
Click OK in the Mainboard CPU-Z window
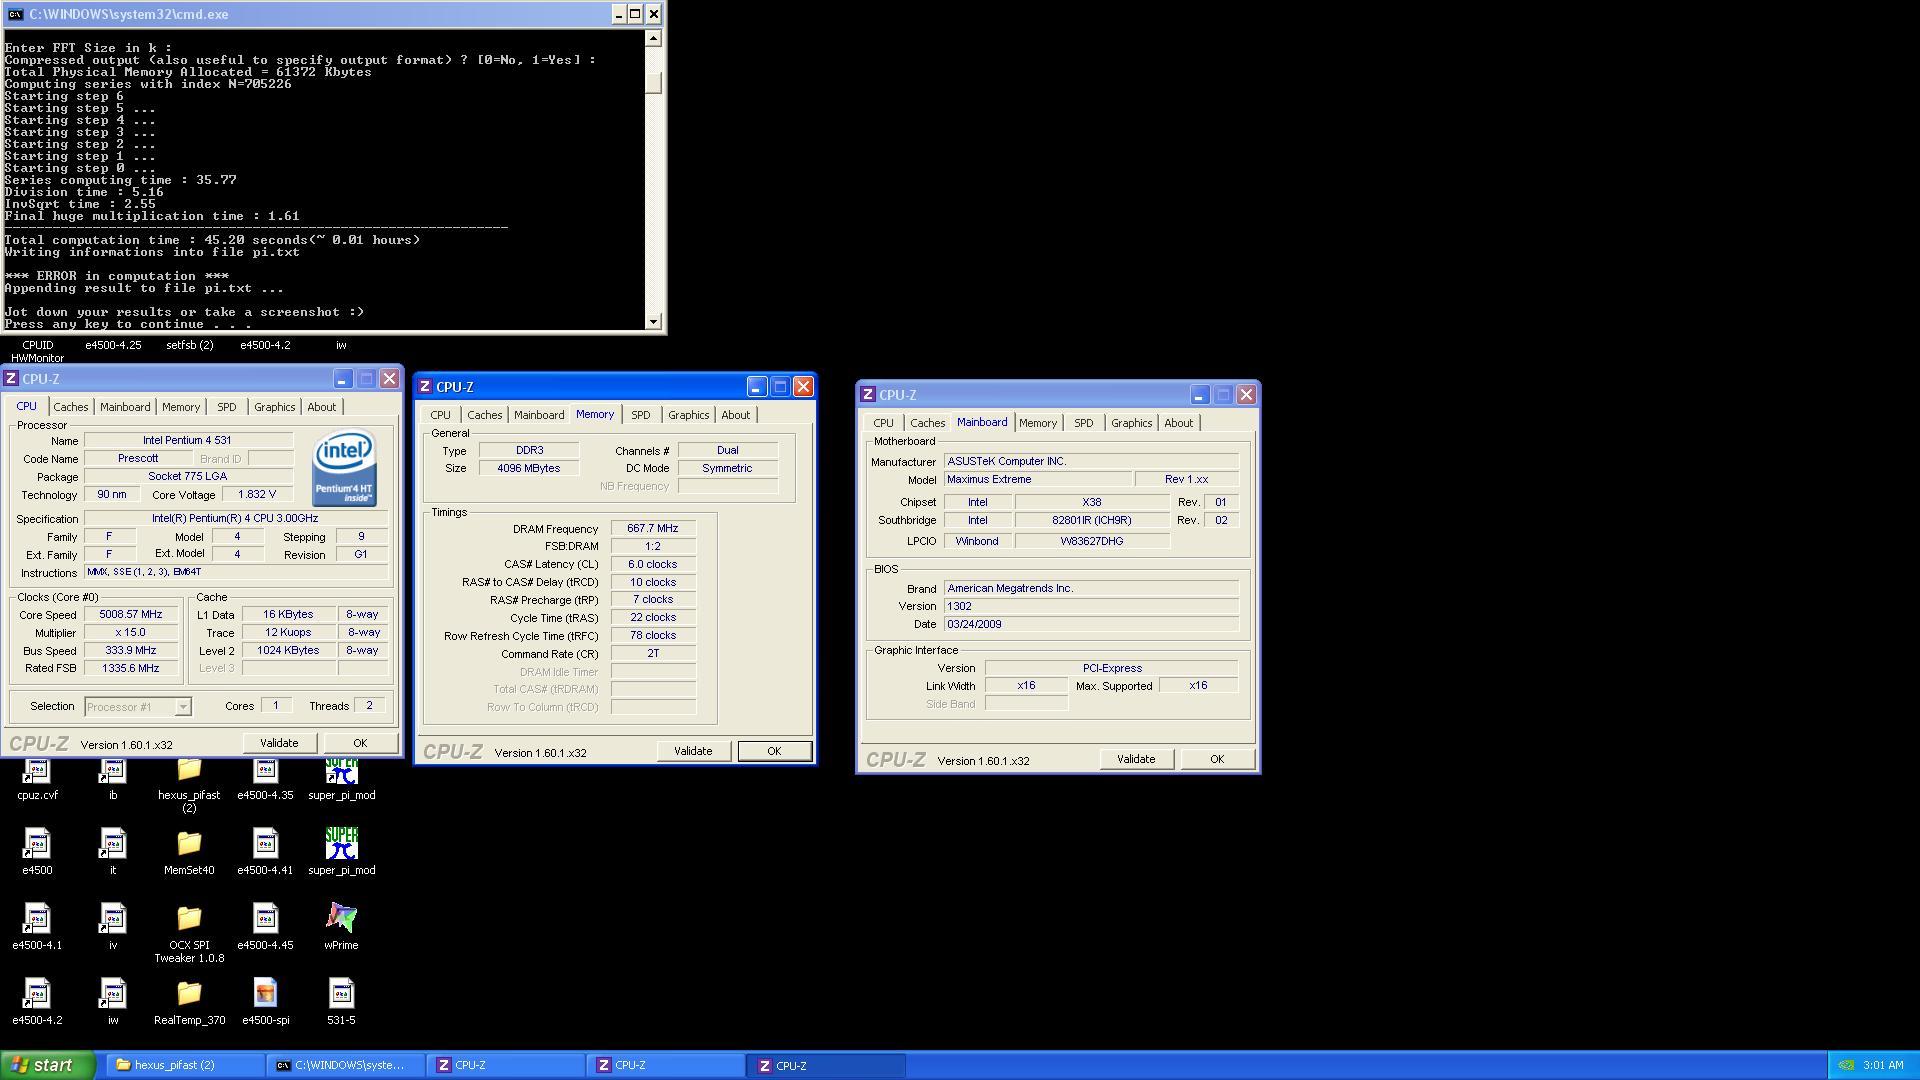(1217, 759)
